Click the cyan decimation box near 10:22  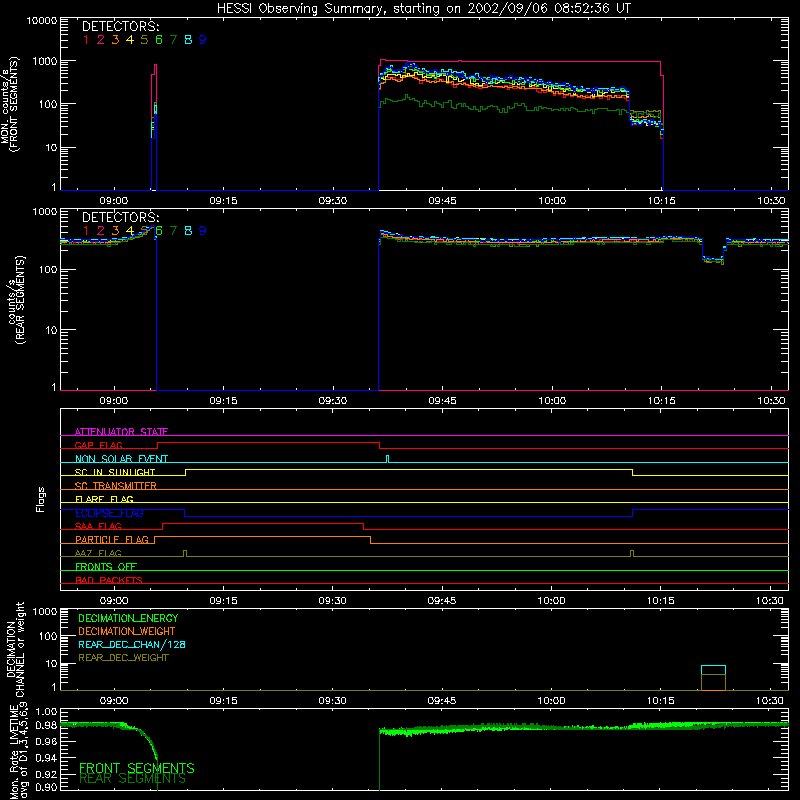[713, 670]
